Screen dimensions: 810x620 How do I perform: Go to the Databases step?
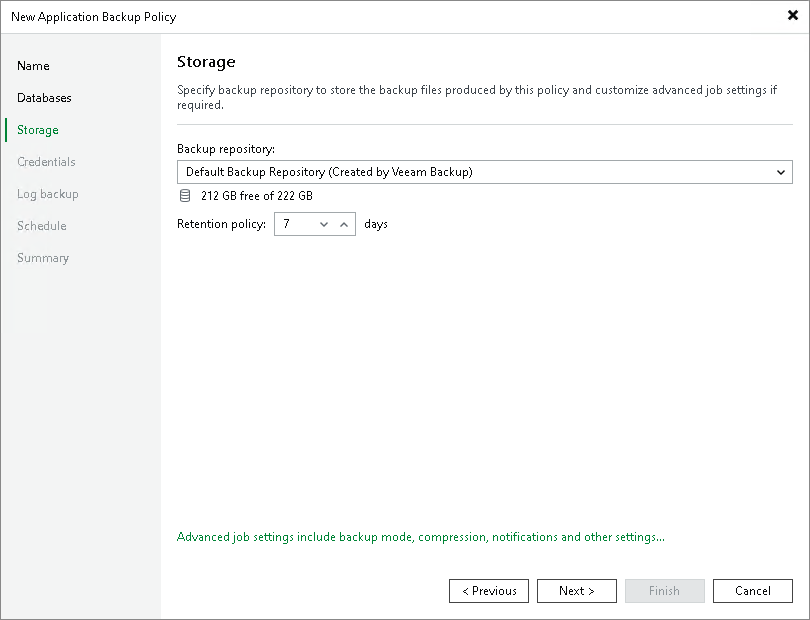(44, 98)
